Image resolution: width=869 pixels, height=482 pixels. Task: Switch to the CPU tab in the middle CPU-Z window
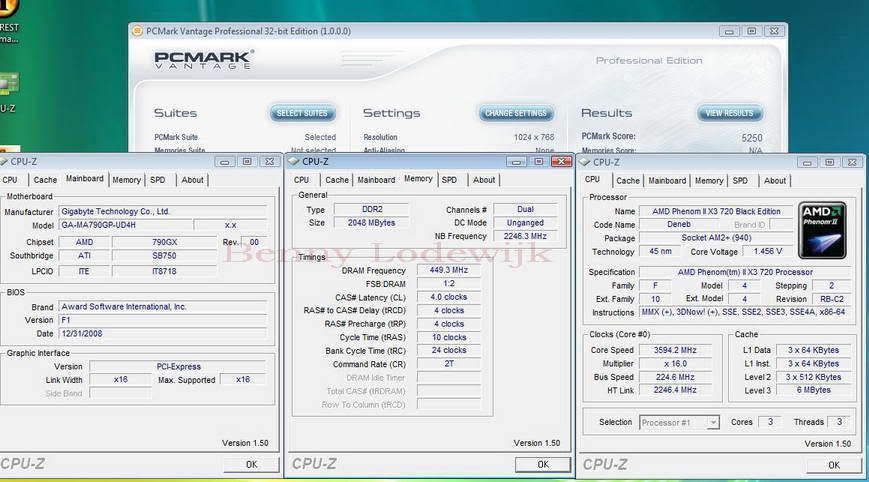tap(301, 180)
